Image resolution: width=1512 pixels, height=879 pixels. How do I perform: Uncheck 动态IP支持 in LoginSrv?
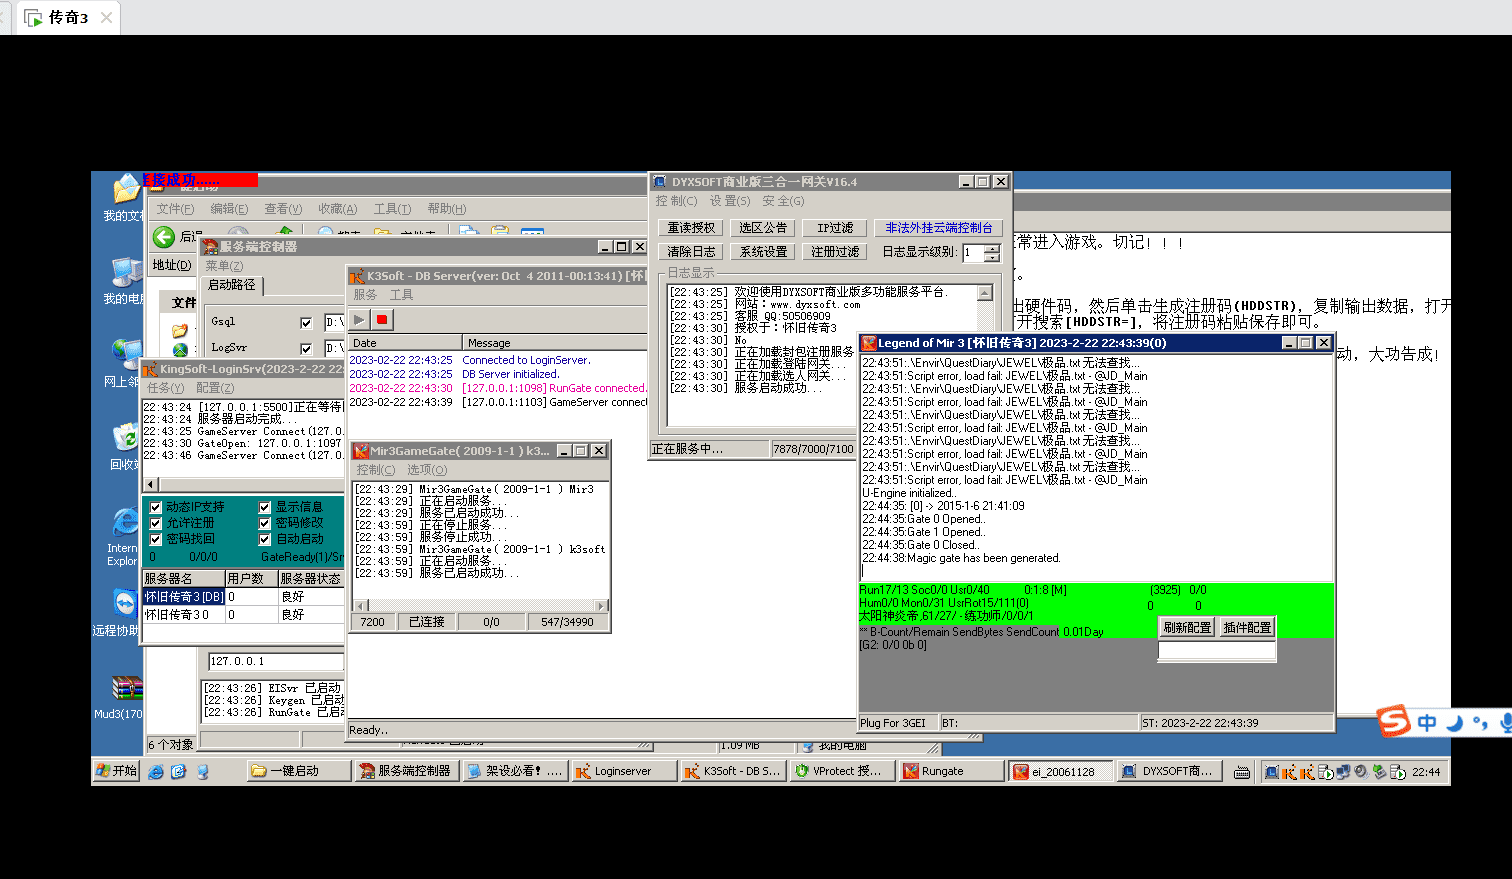[156, 507]
